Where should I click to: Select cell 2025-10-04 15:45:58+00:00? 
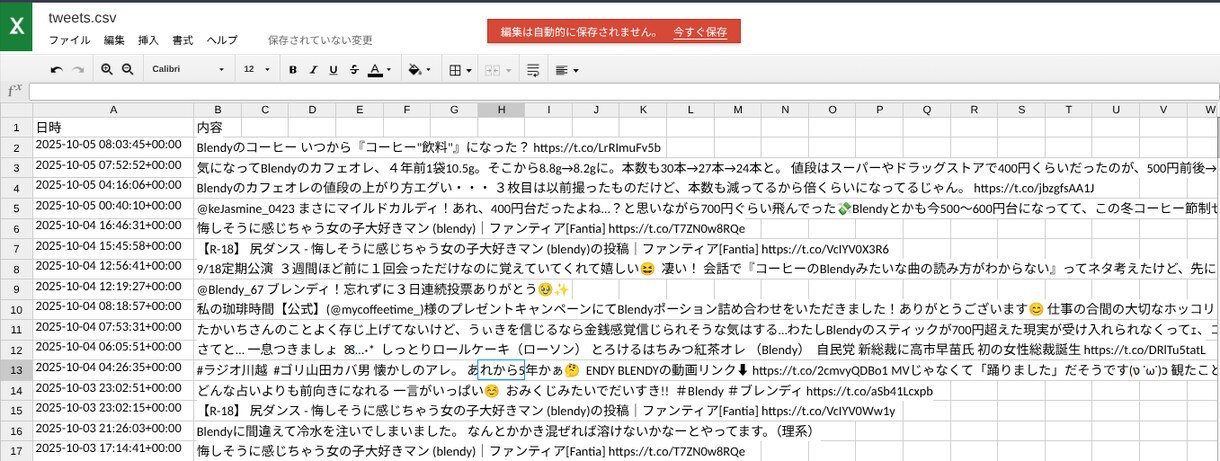(x=113, y=247)
